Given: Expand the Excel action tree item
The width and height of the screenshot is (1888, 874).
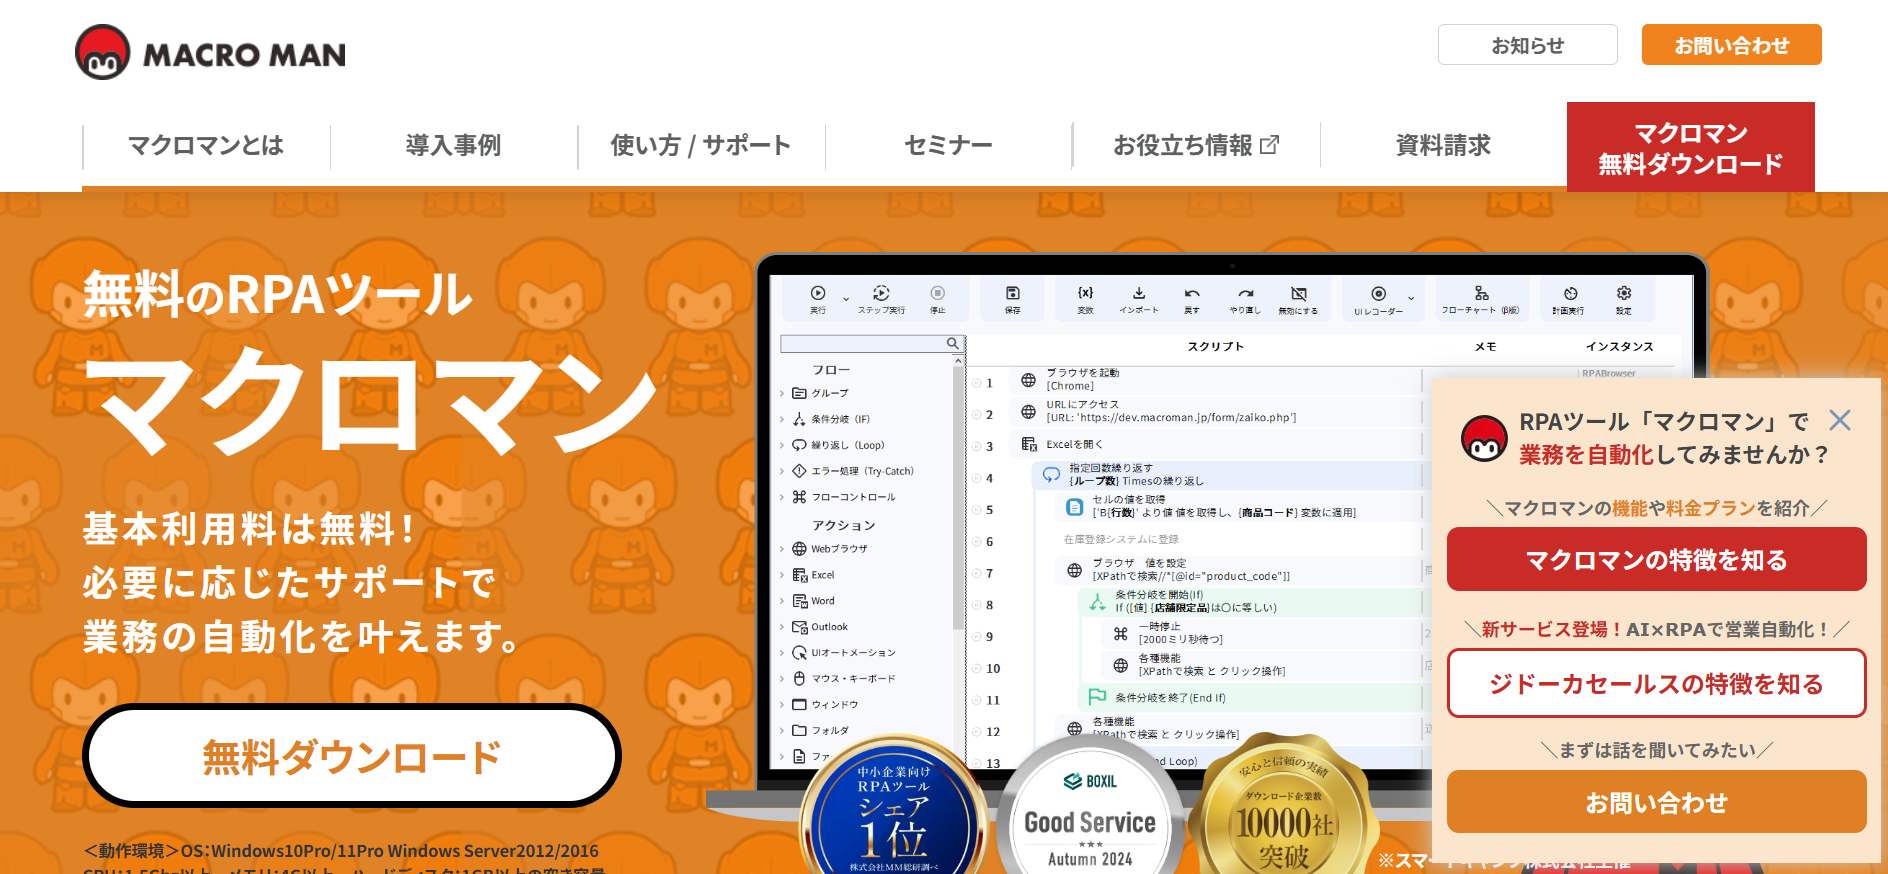Looking at the screenshot, I should point(782,575).
